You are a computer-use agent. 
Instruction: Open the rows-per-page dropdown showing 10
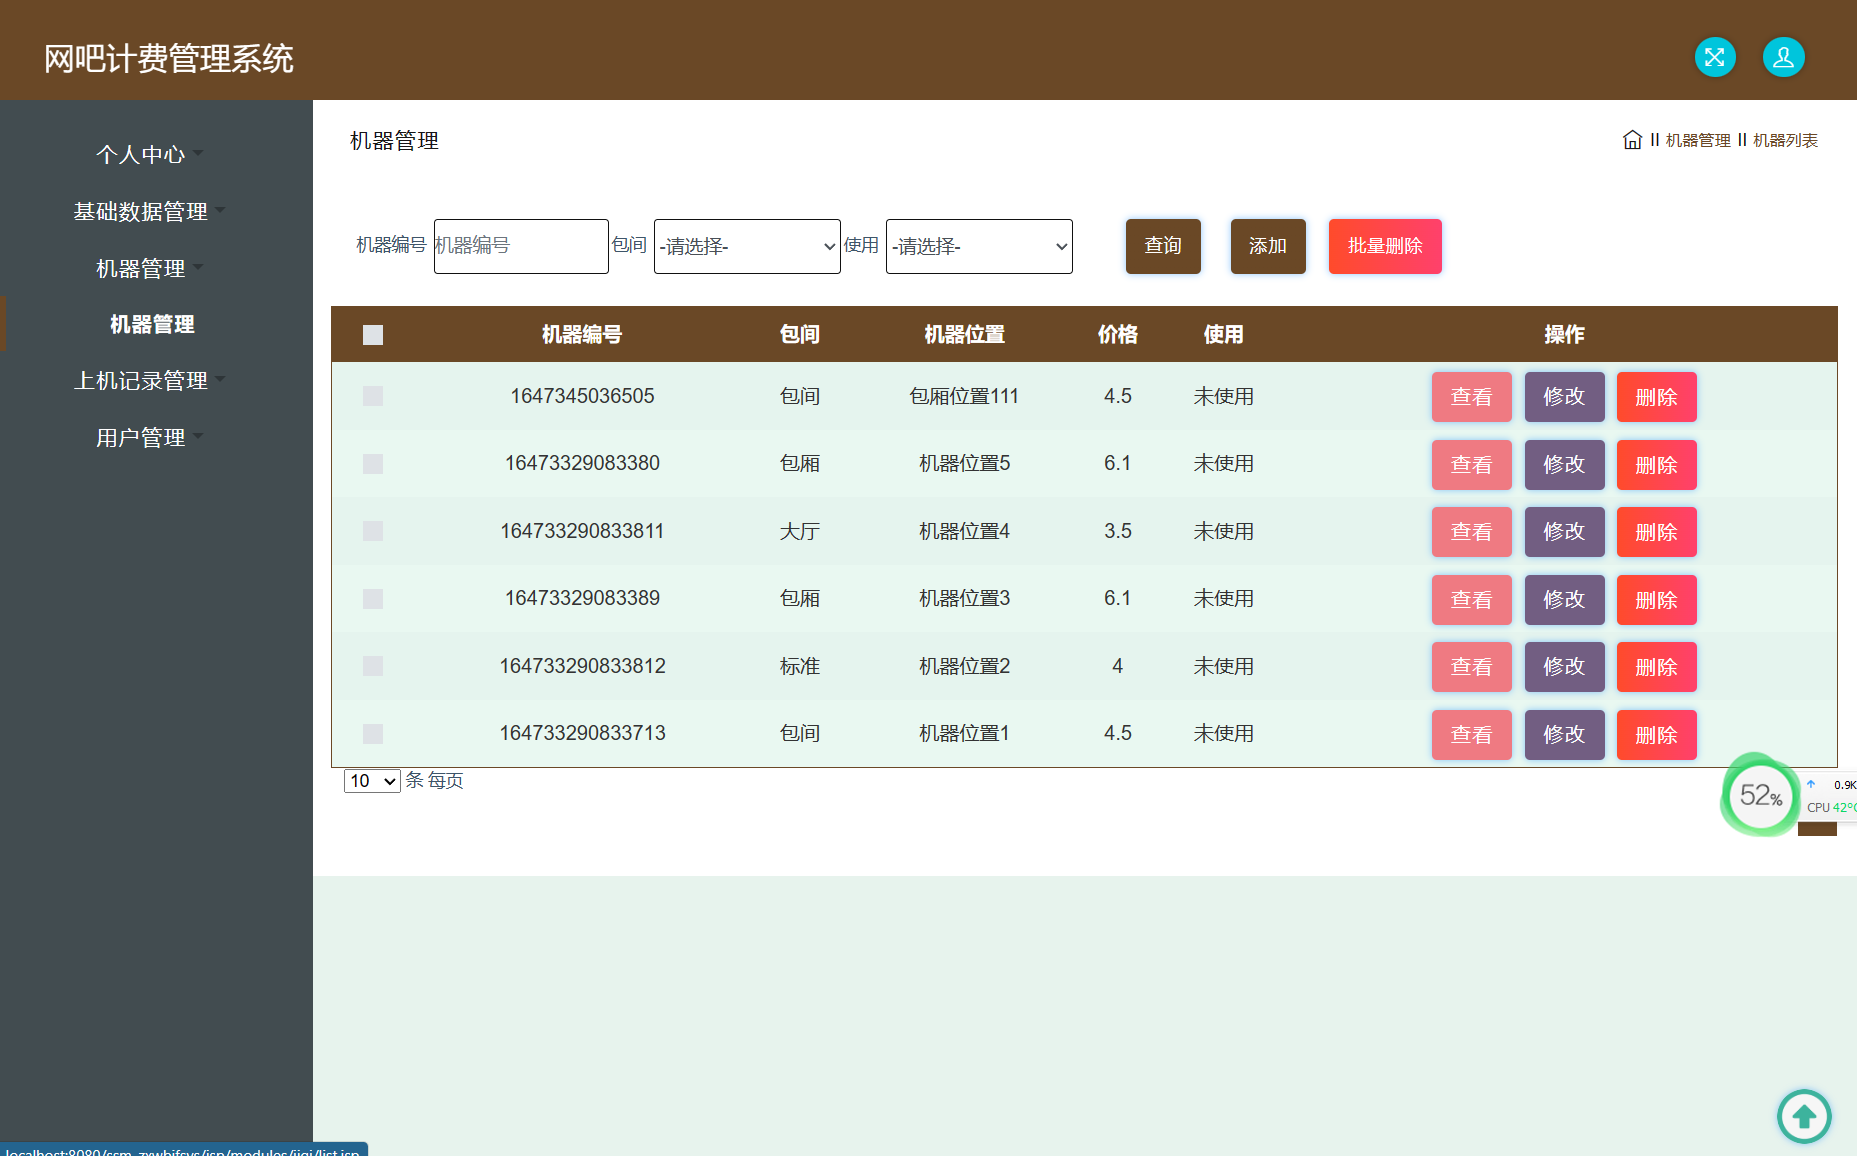[372, 781]
